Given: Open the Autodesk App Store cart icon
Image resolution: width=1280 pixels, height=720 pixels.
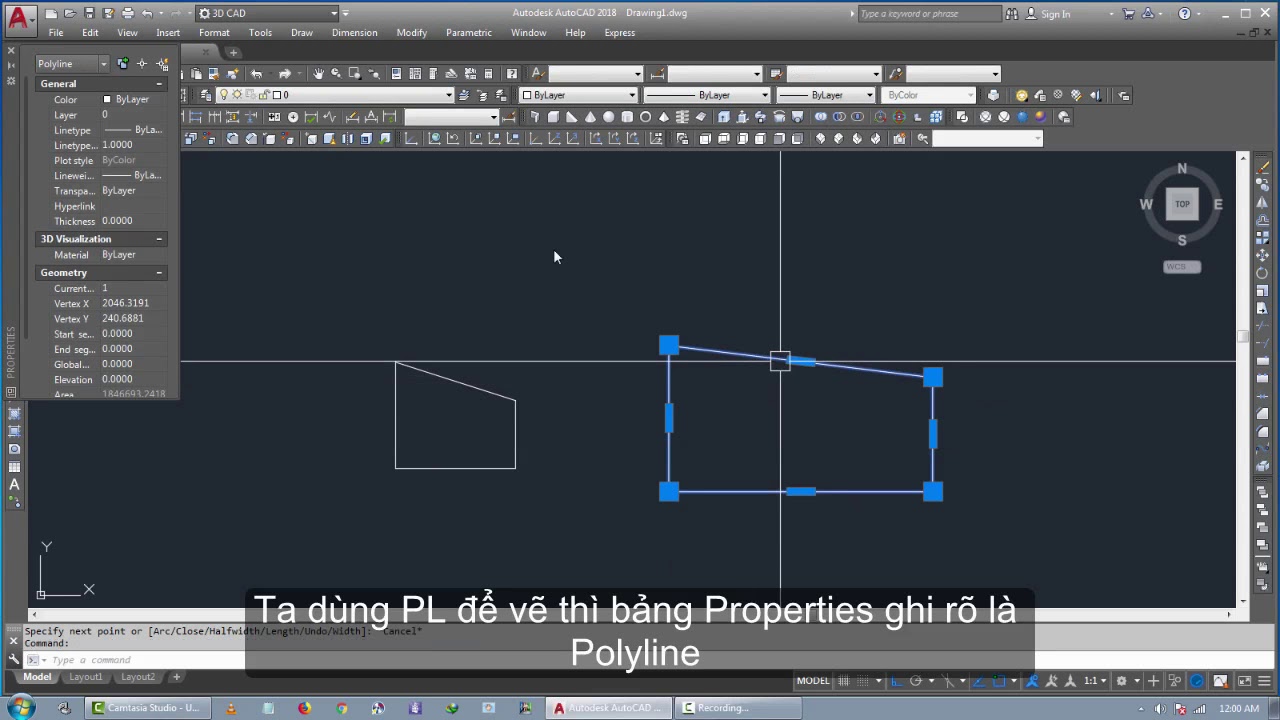Looking at the screenshot, I should point(1128,13).
